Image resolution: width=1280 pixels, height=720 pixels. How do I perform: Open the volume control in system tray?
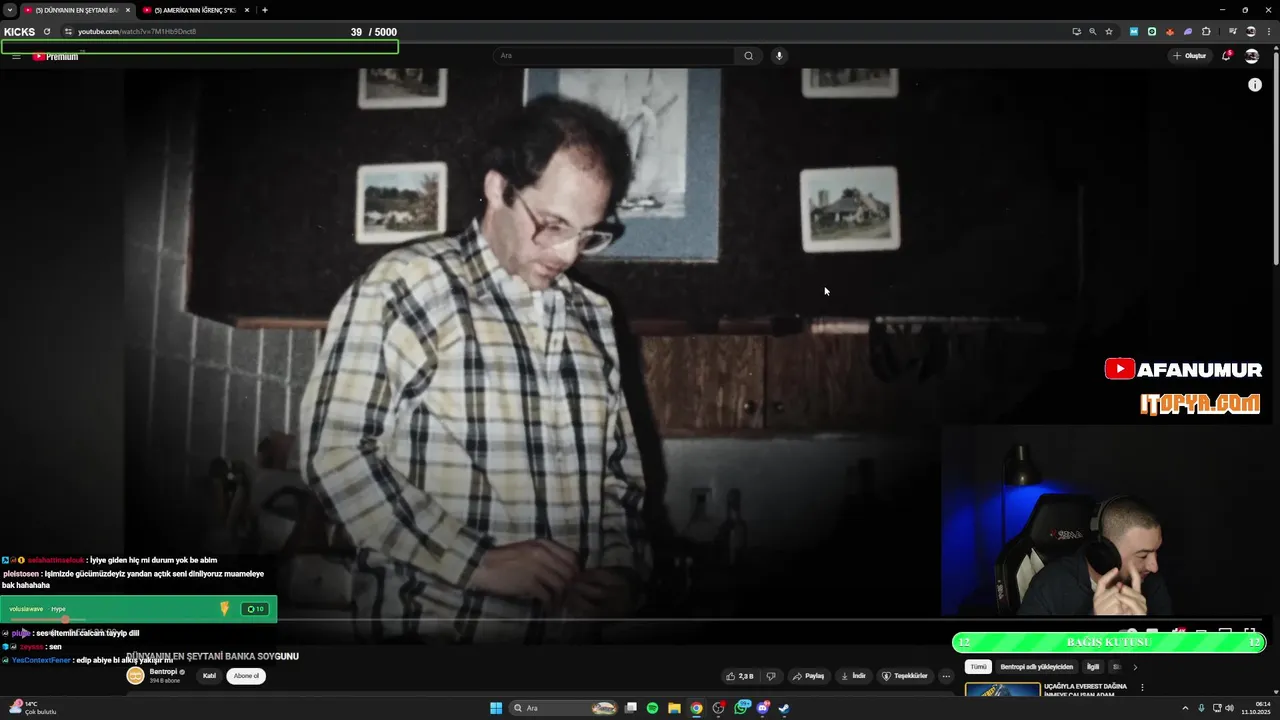(x=1229, y=708)
